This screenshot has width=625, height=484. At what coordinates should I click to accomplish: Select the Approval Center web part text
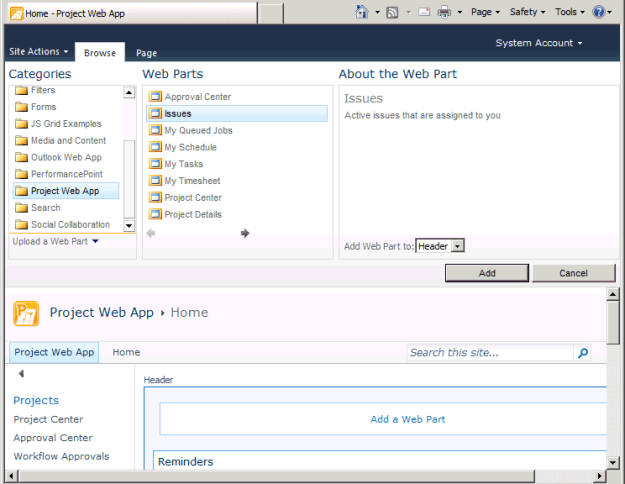tap(198, 96)
